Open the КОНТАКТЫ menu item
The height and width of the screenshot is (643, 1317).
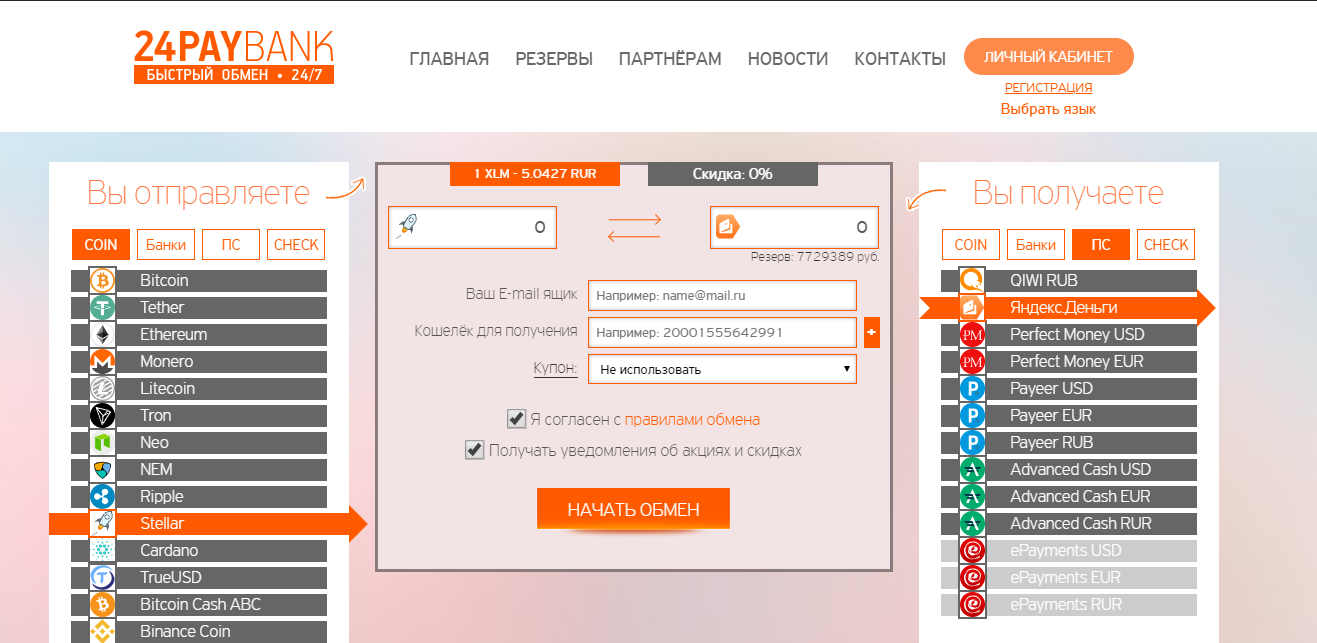900,59
